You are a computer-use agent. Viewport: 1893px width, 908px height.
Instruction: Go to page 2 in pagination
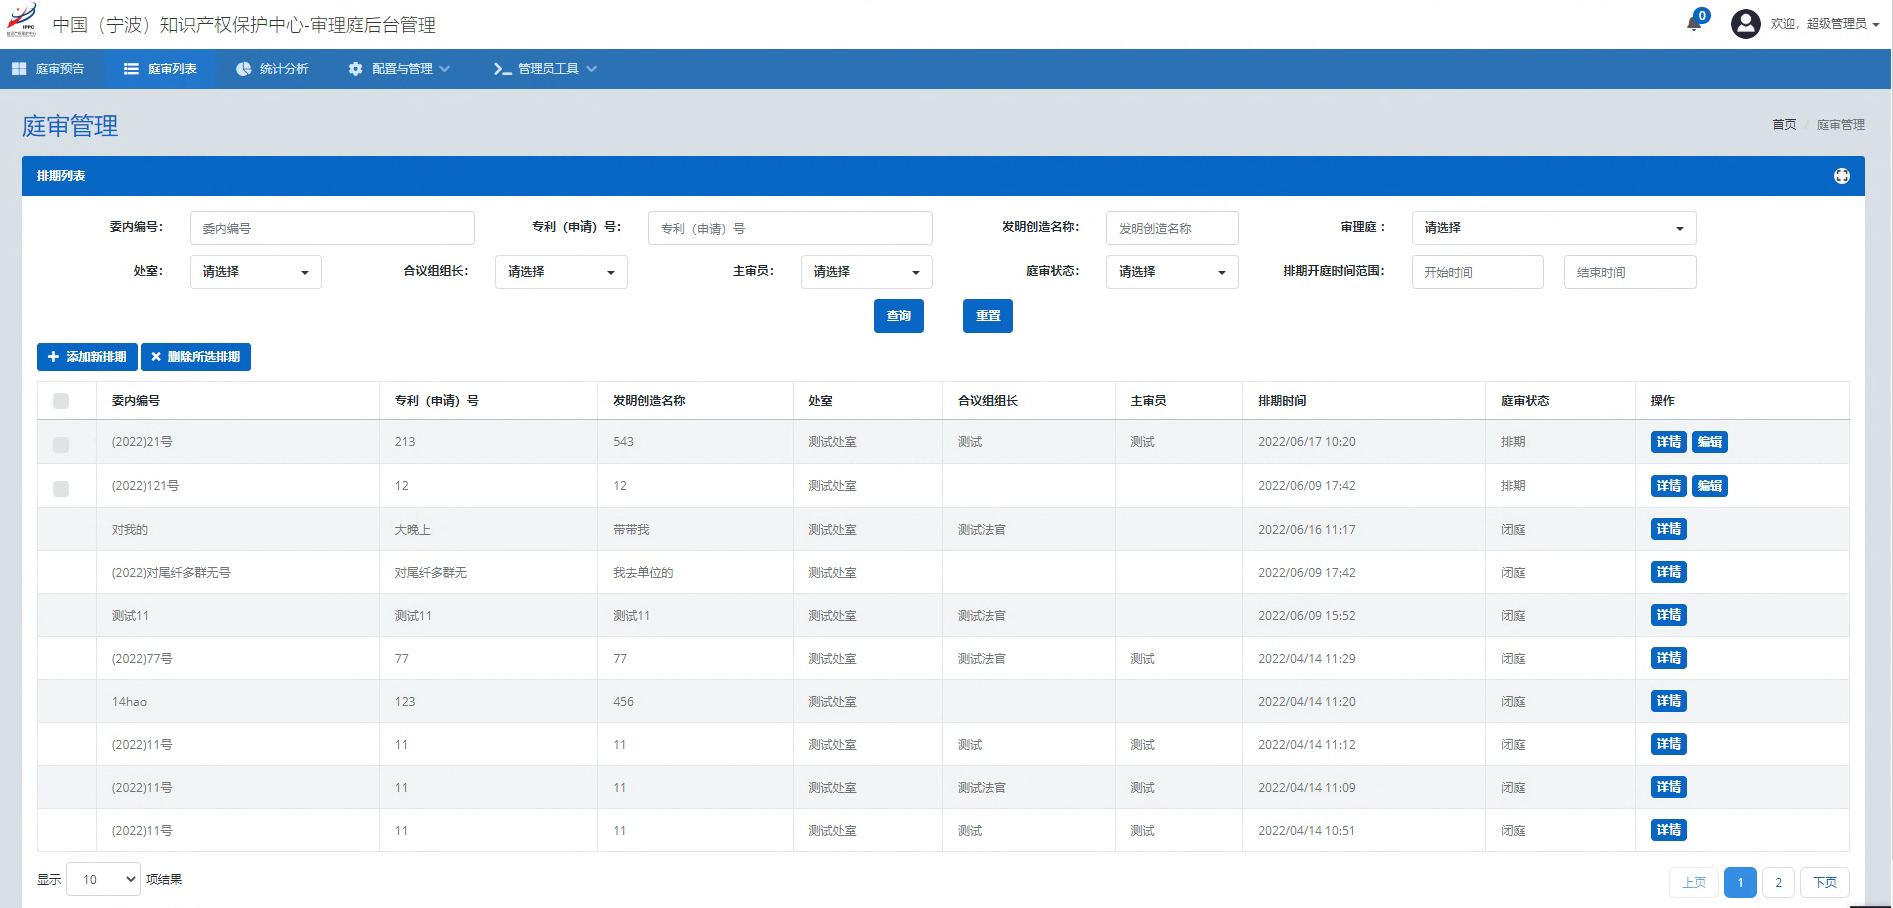click(x=1778, y=882)
